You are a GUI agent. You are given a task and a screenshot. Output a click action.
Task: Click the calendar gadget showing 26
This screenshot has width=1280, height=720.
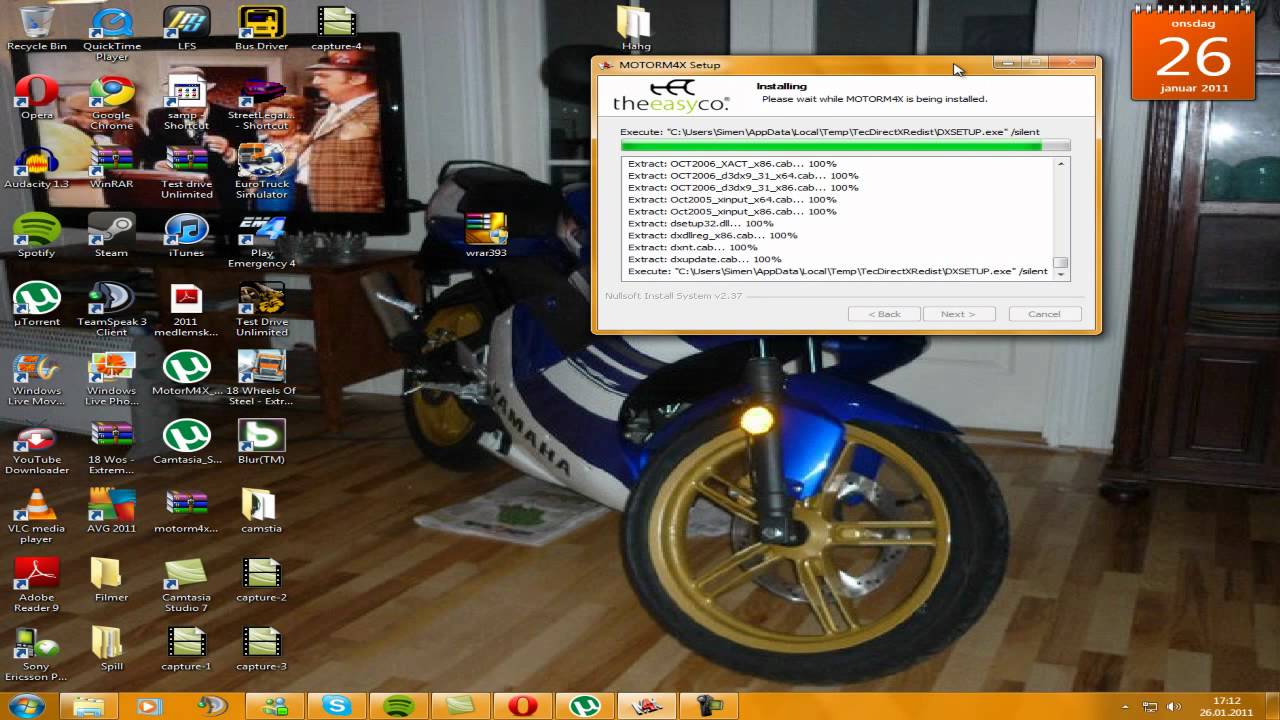[x=1193, y=54]
